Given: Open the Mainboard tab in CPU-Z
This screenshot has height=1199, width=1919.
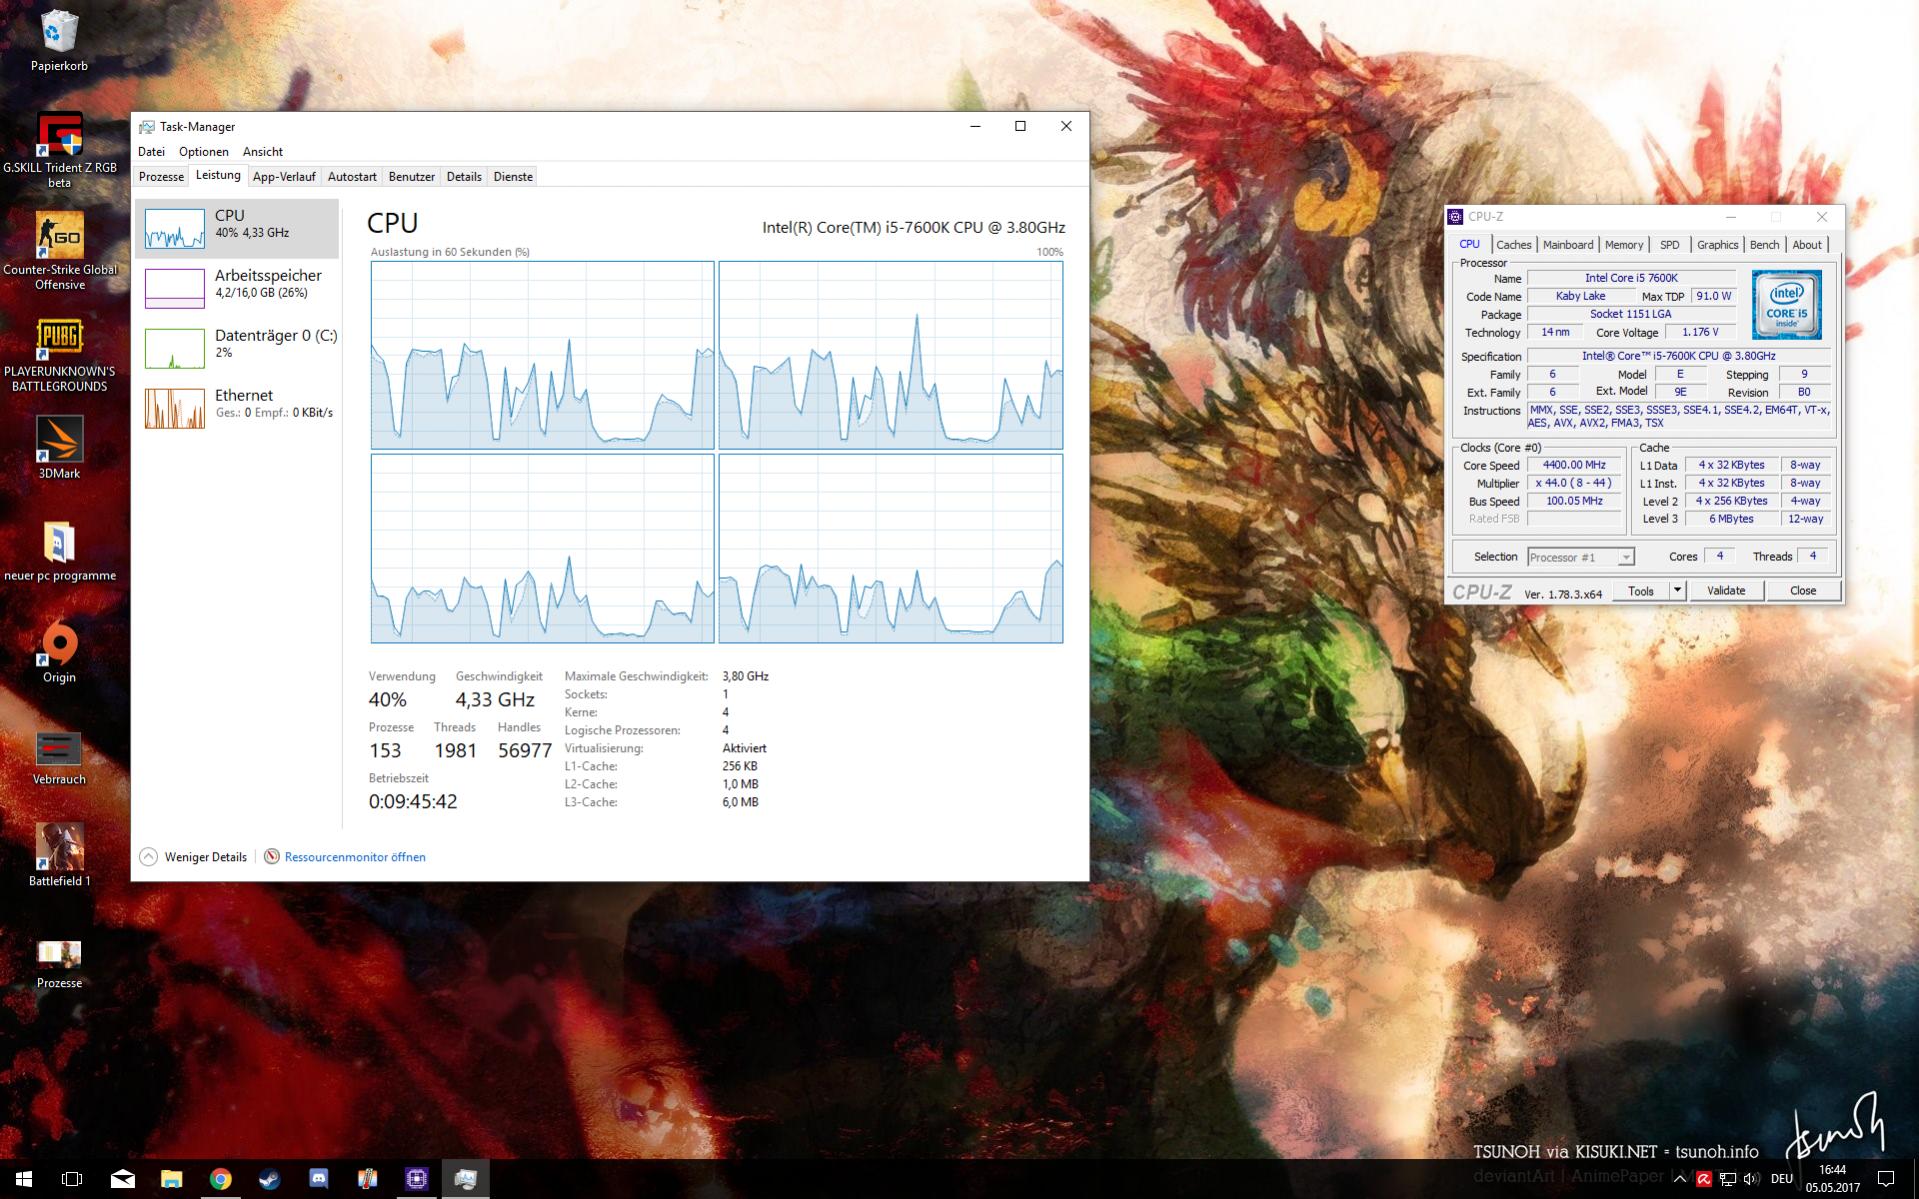Looking at the screenshot, I should pos(1568,245).
